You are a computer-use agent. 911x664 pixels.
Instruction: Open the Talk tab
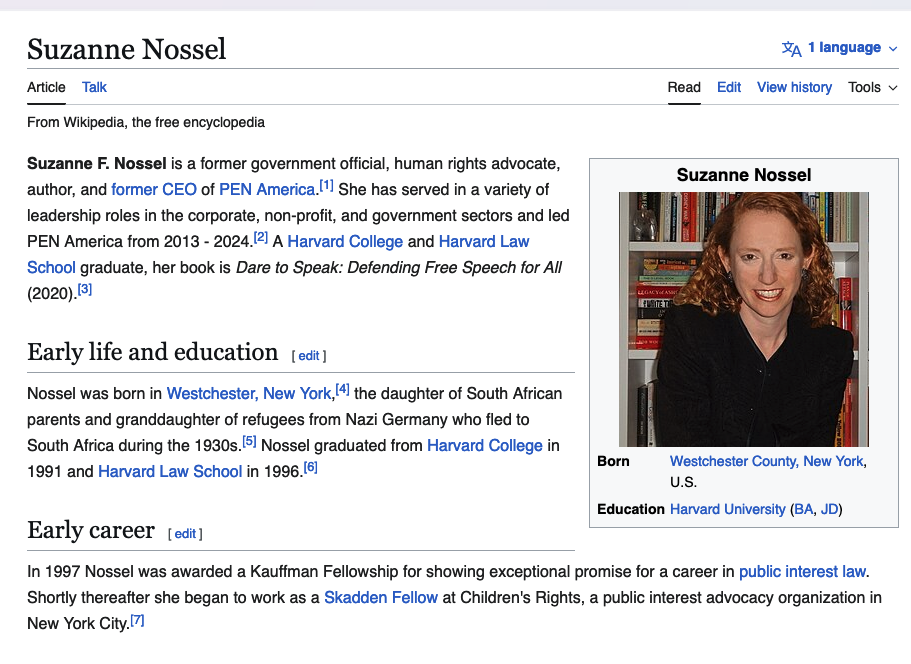coord(94,87)
